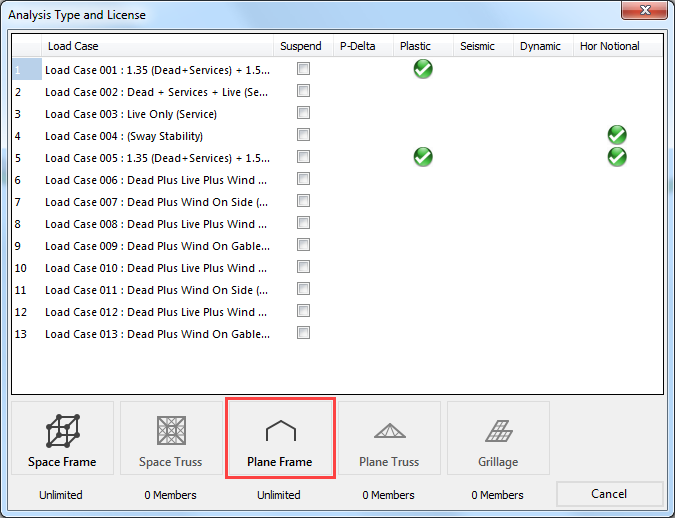This screenshot has width=675, height=518.
Task: Suspend Load Case 001 checkbox
Action: (x=303, y=69)
